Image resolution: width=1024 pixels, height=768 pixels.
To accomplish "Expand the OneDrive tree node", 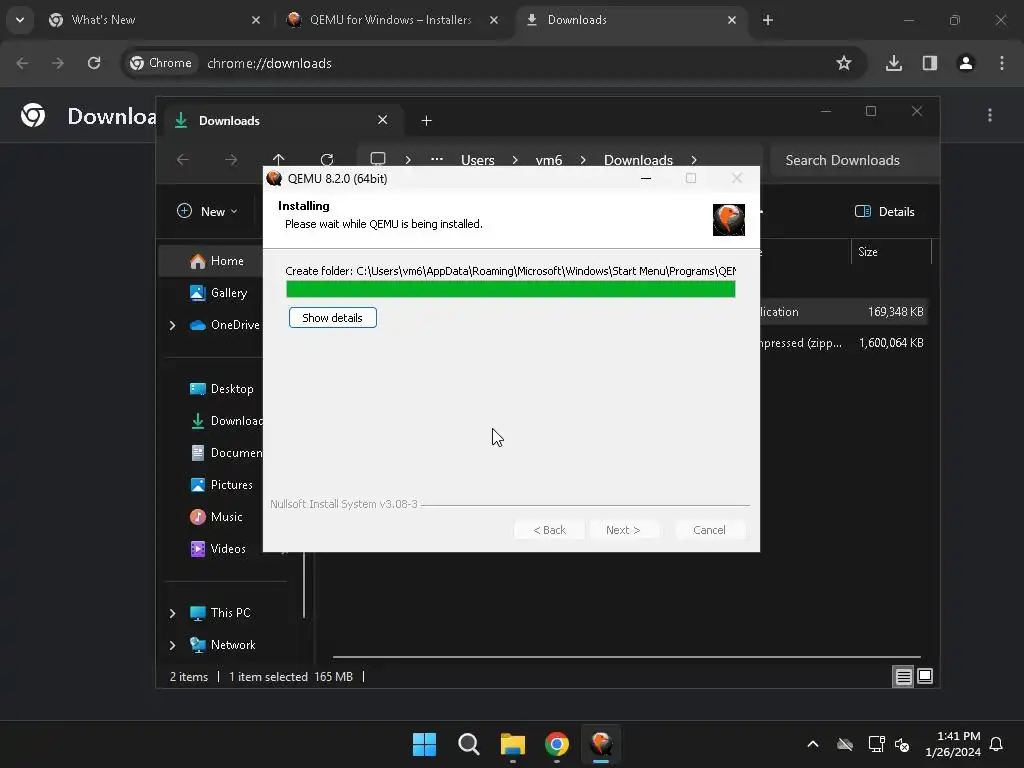I will (172, 325).
